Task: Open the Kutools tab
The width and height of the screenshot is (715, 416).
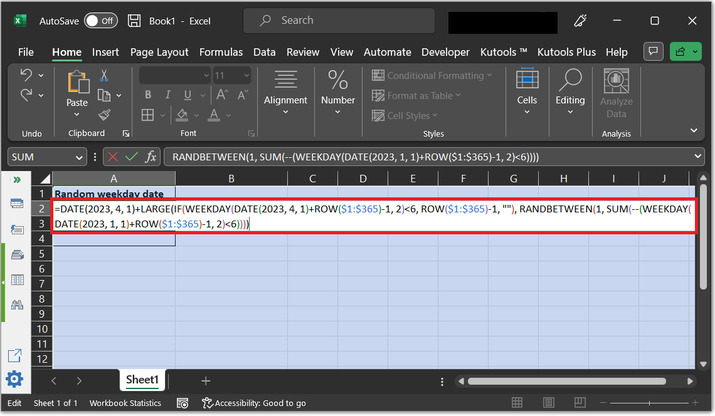Action: click(x=503, y=52)
